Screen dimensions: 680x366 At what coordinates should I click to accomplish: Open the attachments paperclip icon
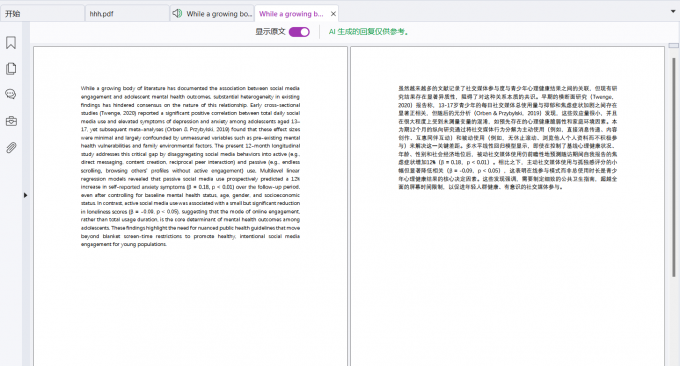[11, 148]
